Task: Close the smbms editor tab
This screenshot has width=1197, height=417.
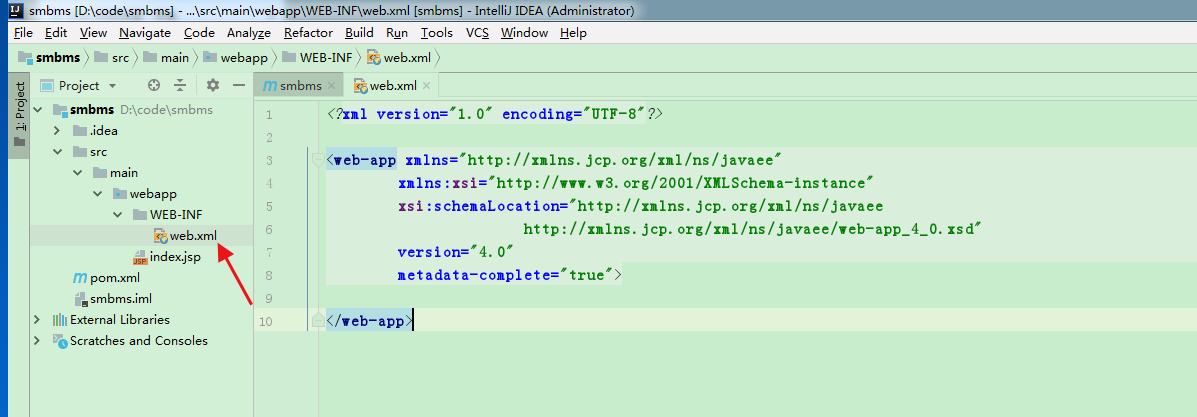Action: point(331,86)
